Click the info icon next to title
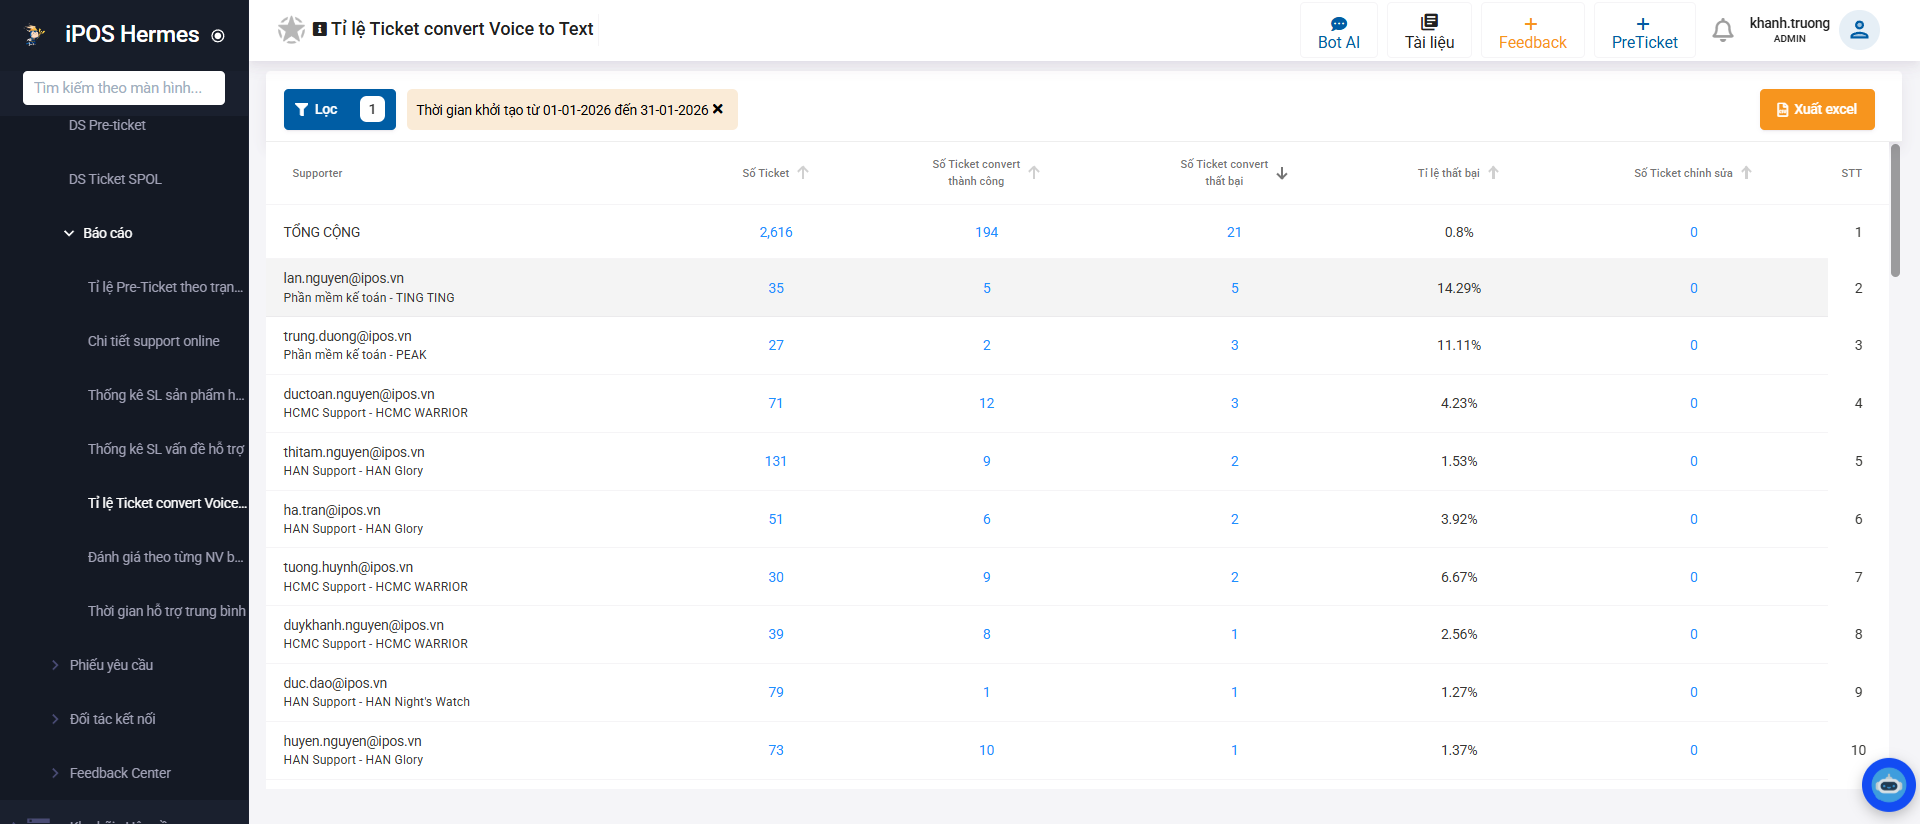Viewport: 1920px width, 824px height. pyautogui.click(x=320, y=29)
